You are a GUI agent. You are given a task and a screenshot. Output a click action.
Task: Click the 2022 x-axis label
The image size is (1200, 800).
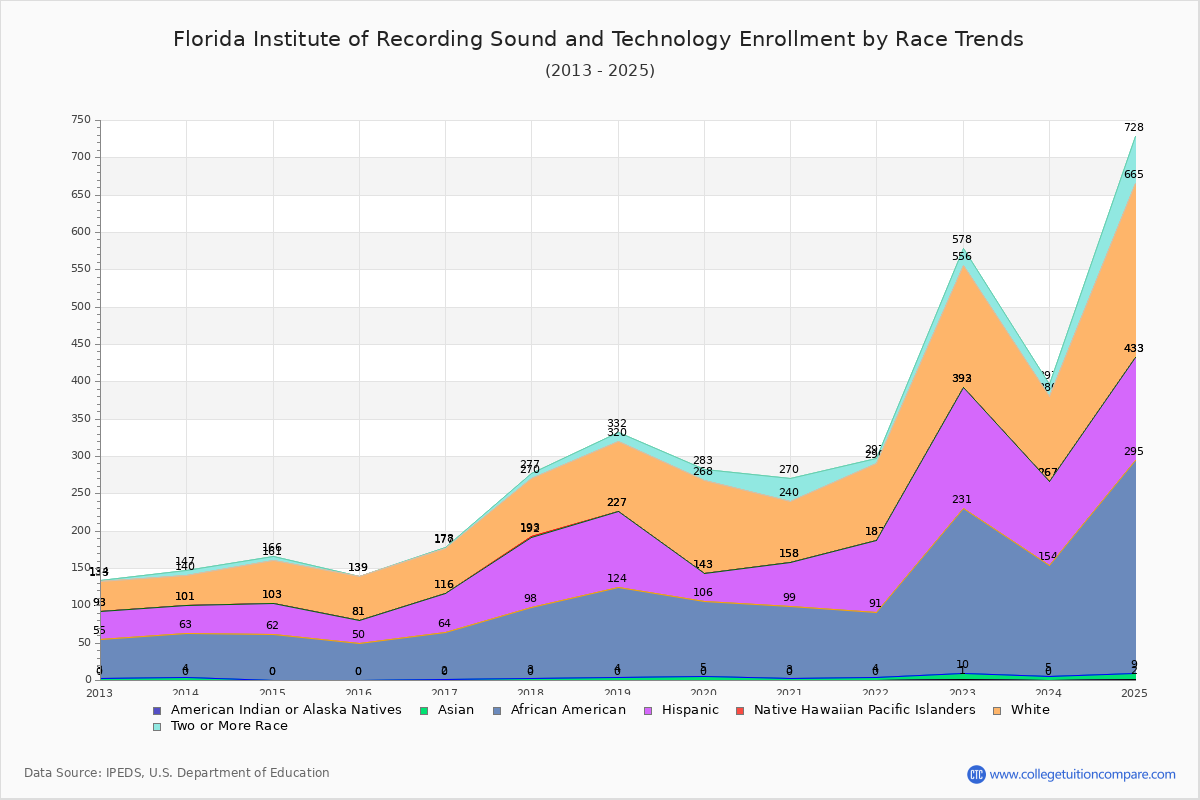coord(876,692)
